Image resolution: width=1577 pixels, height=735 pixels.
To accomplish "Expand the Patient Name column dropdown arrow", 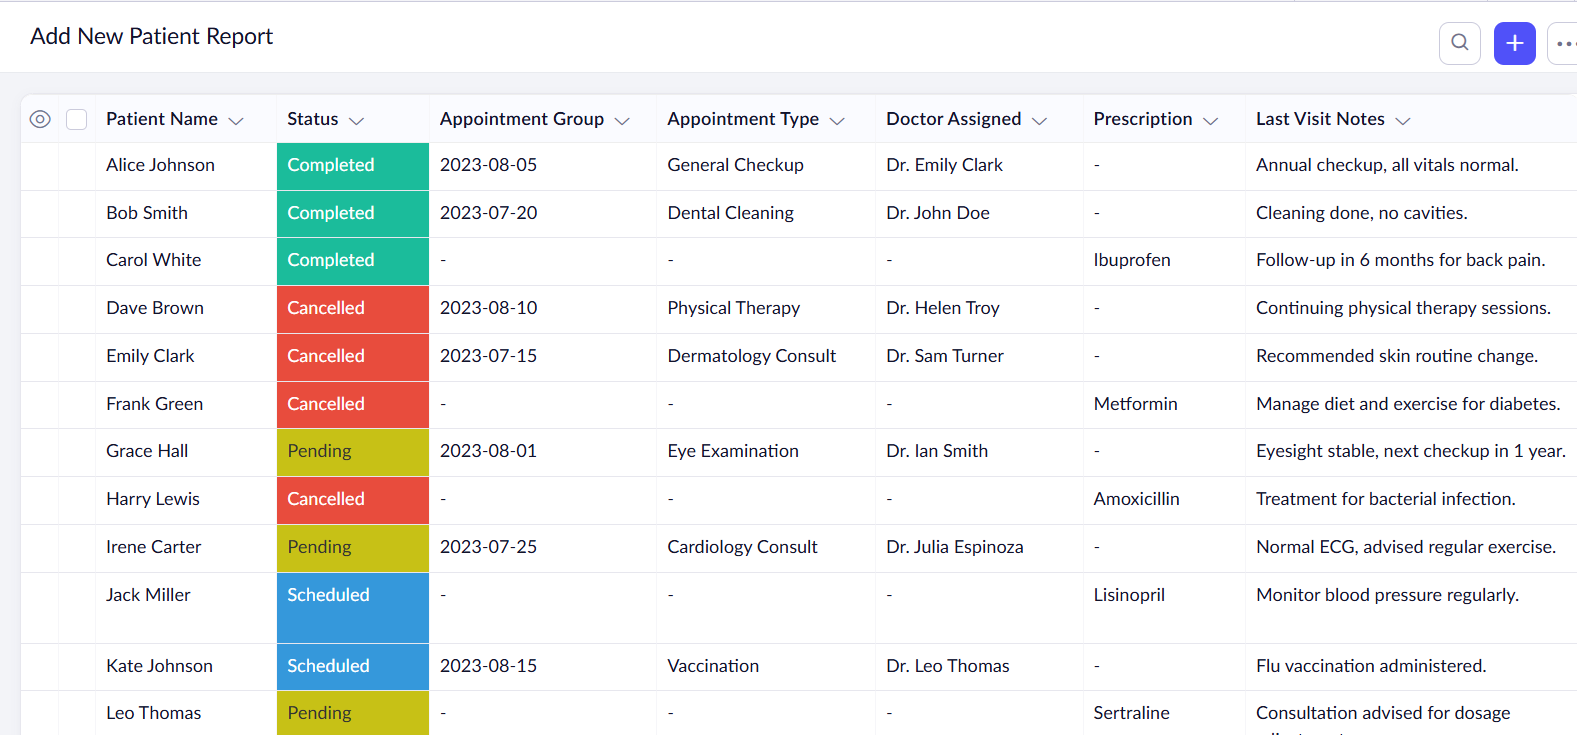I will pos(236,120).
